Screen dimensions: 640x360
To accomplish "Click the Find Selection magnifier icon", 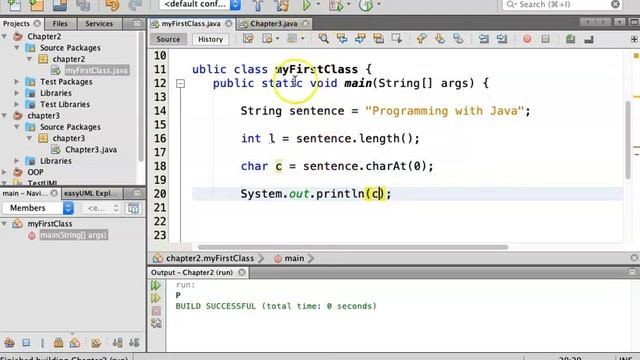I will (323, 39).
